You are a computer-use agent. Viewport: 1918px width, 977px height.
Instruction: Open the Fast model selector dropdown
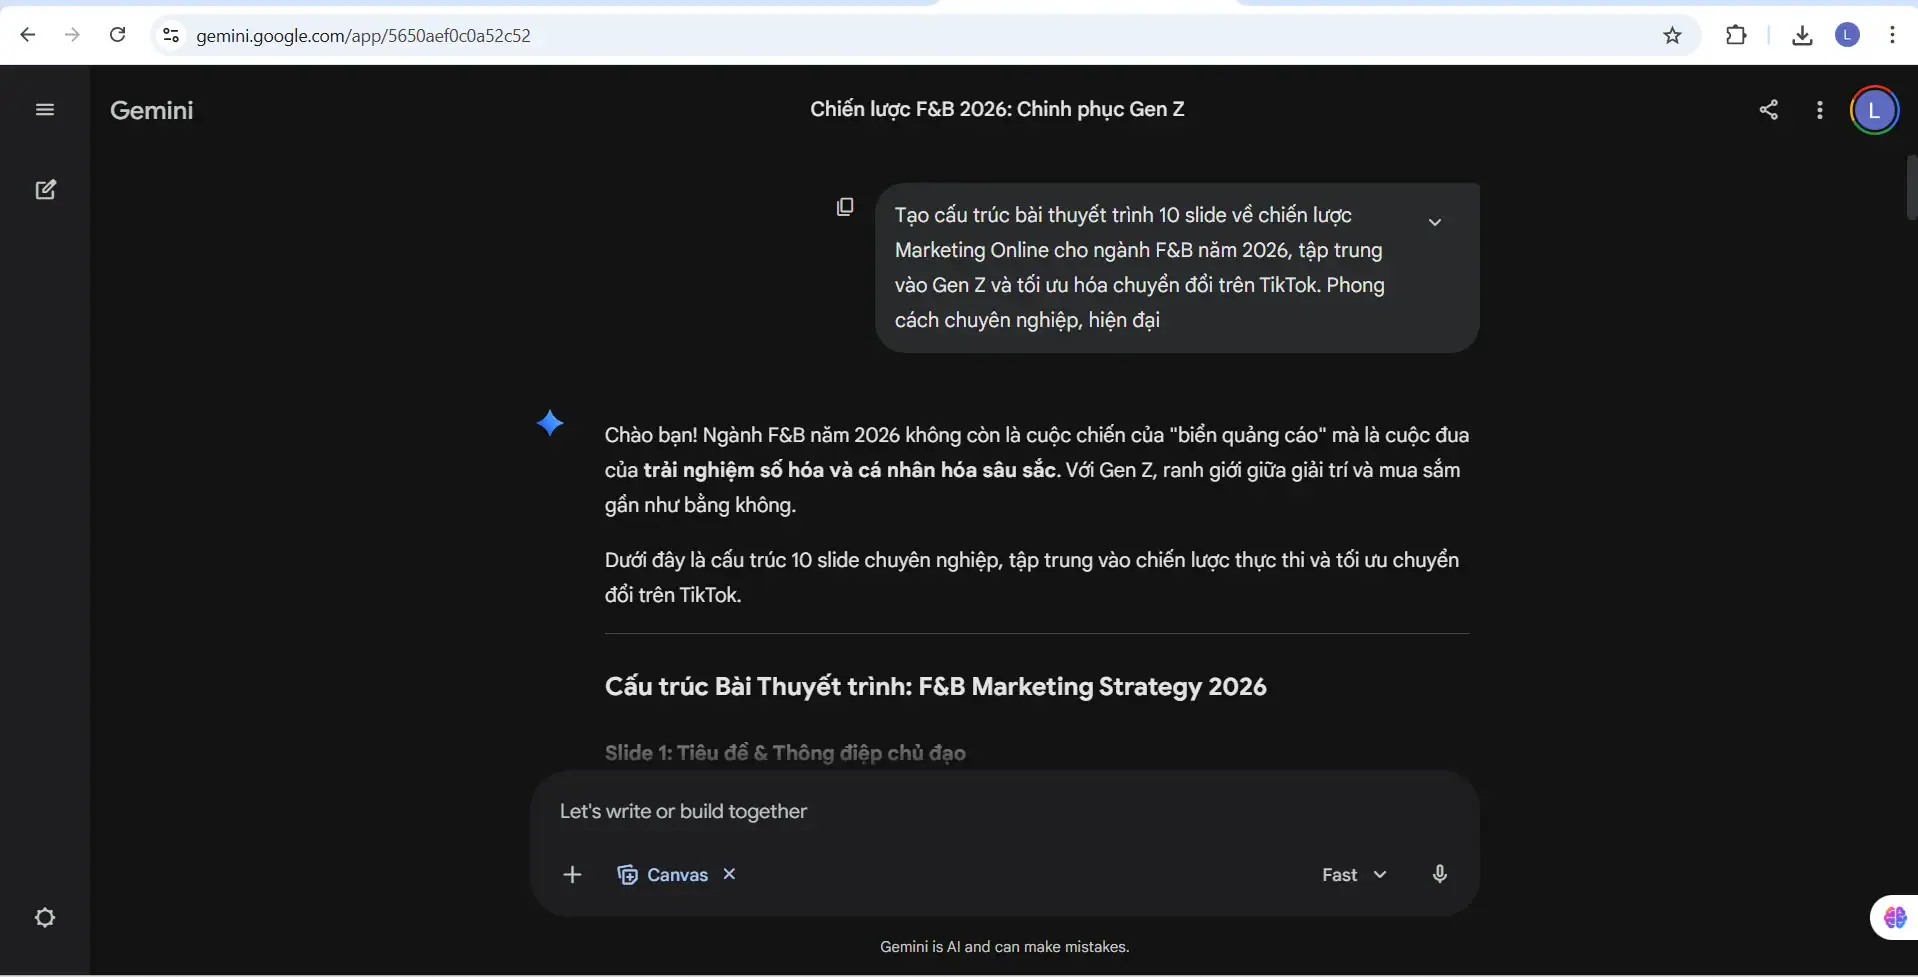1353,874
